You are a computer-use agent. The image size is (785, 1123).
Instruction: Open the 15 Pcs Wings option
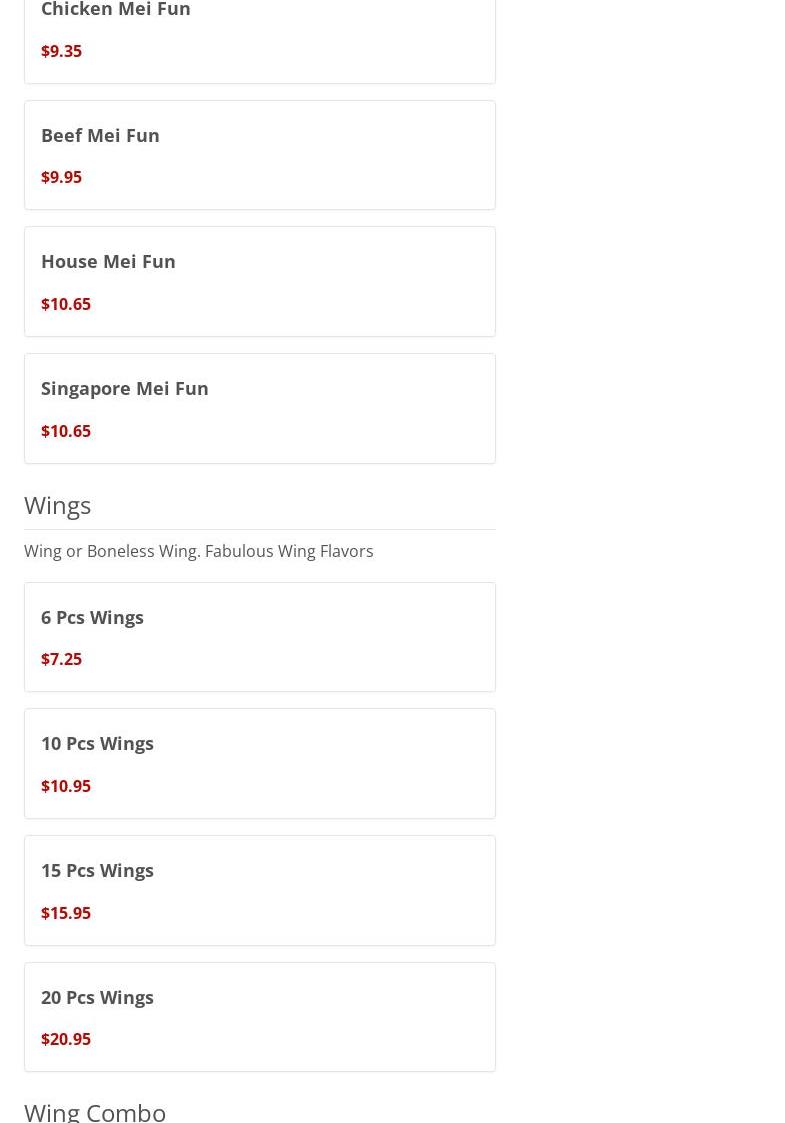[259, 890]
